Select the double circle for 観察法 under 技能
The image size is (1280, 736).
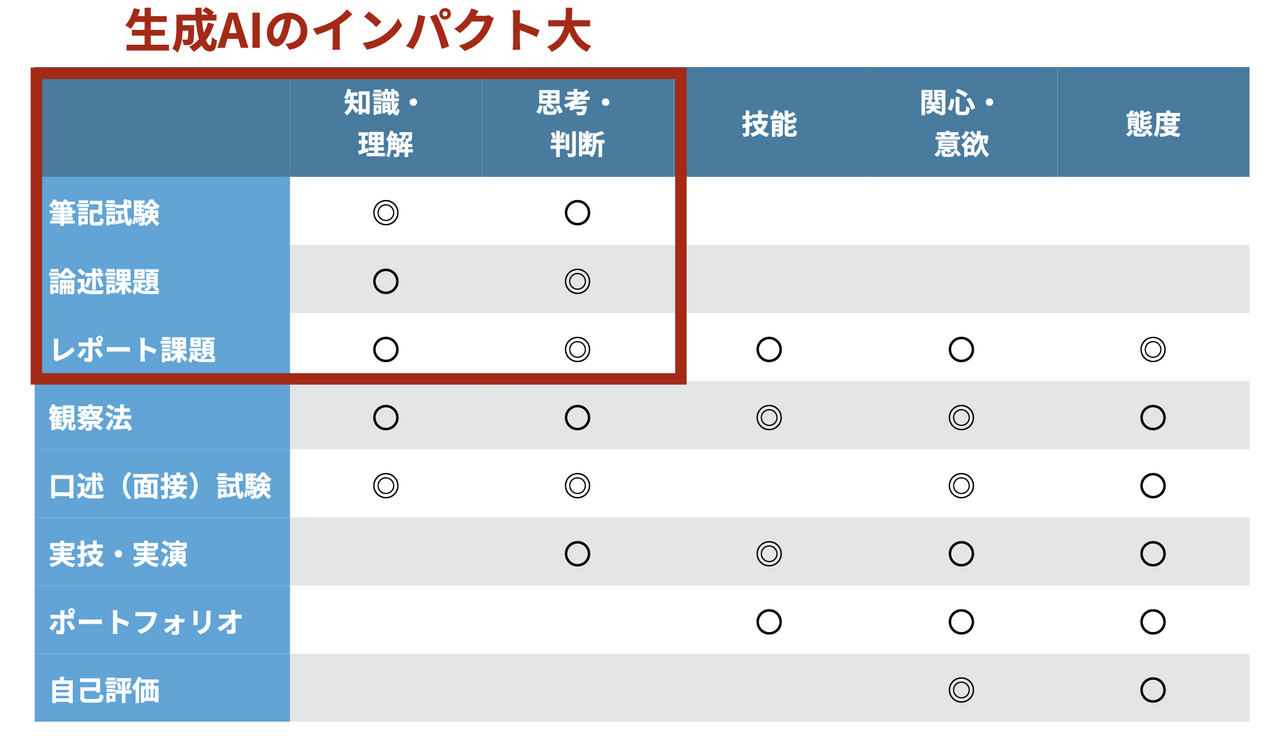pyautogui.click(x=769, y=417)
